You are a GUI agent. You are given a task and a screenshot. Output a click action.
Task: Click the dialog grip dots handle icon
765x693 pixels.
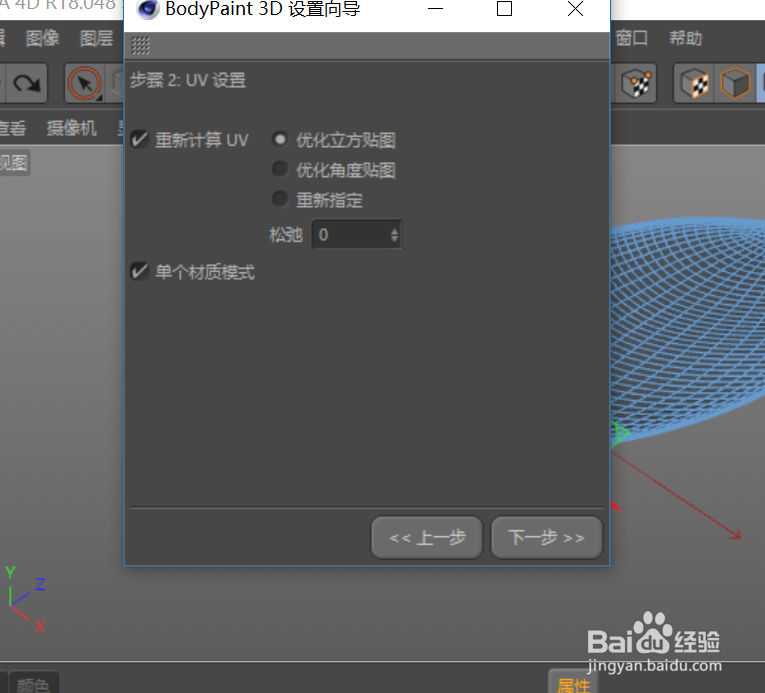click(x=141, y=46)
